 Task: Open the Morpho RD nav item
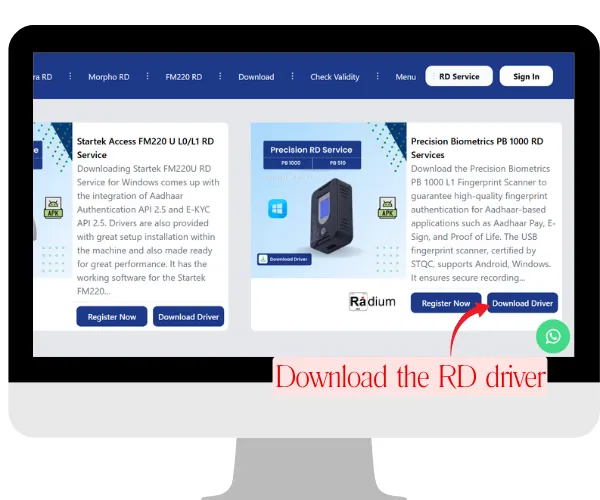[x=108, y=77]
